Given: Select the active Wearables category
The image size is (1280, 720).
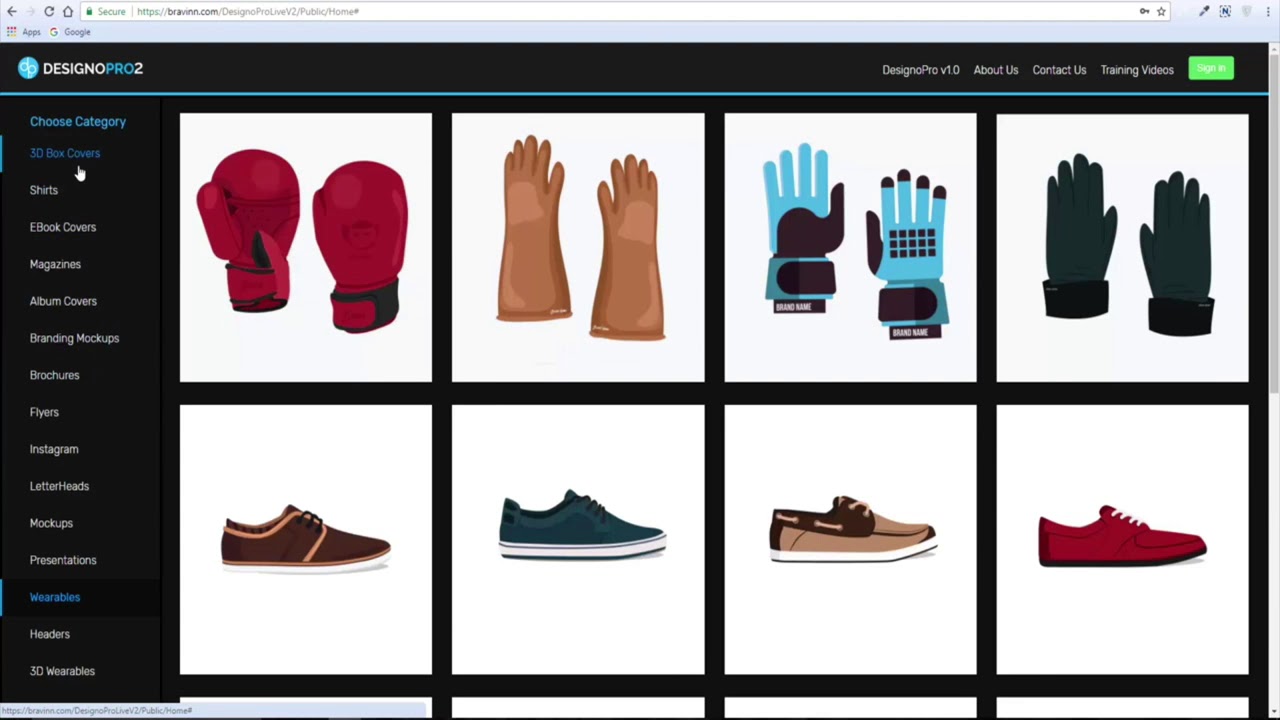Looking at the screenshot, I should (x=55, y=597).
